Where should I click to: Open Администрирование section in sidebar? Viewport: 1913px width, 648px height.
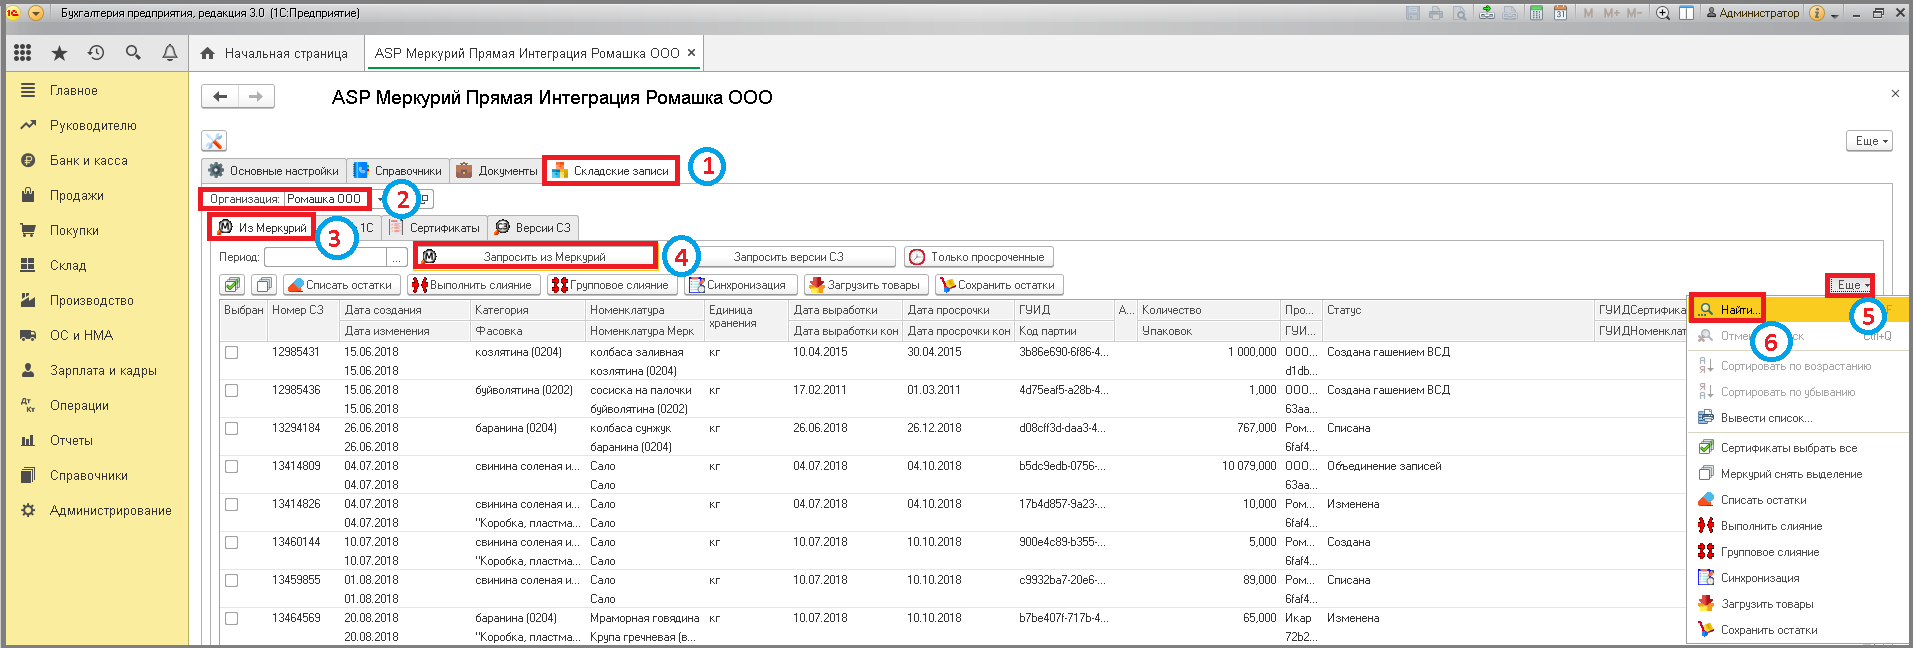point(110,510)
